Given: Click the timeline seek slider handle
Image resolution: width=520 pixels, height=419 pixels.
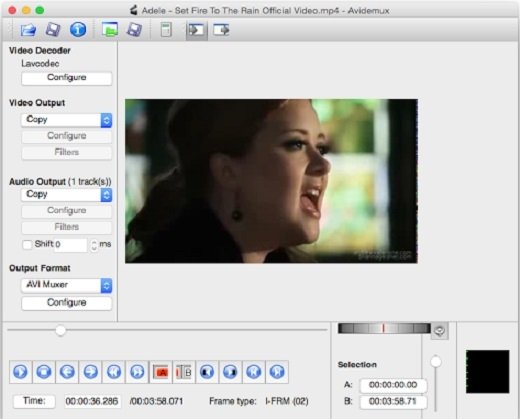Looking at the screenshot, I should tap(60, 330).
